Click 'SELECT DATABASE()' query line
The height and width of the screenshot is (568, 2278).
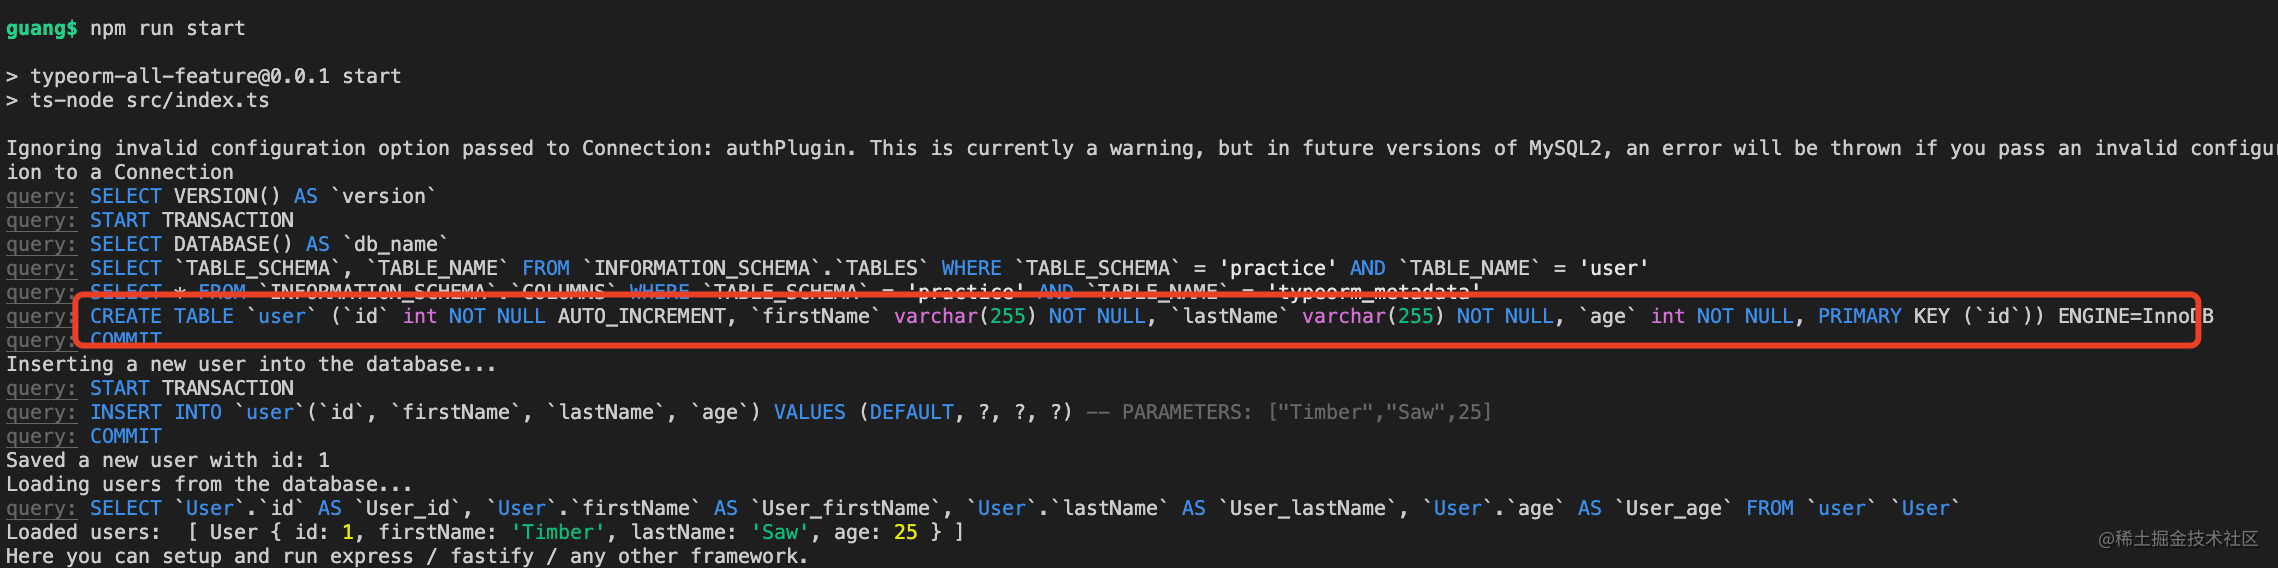(268, 244)
